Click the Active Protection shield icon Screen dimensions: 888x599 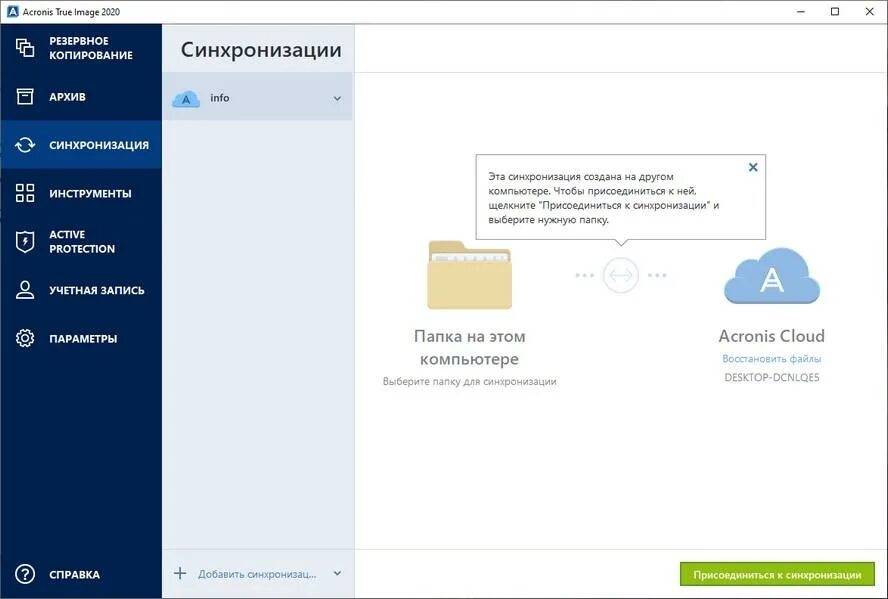[25, 242]
